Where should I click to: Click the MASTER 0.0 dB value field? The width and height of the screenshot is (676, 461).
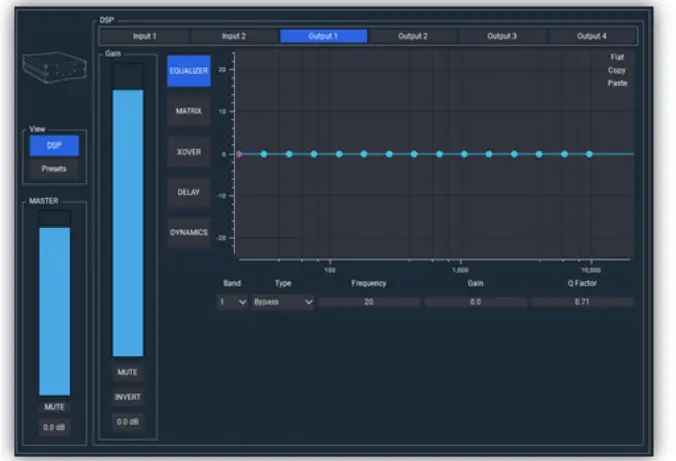54,427
